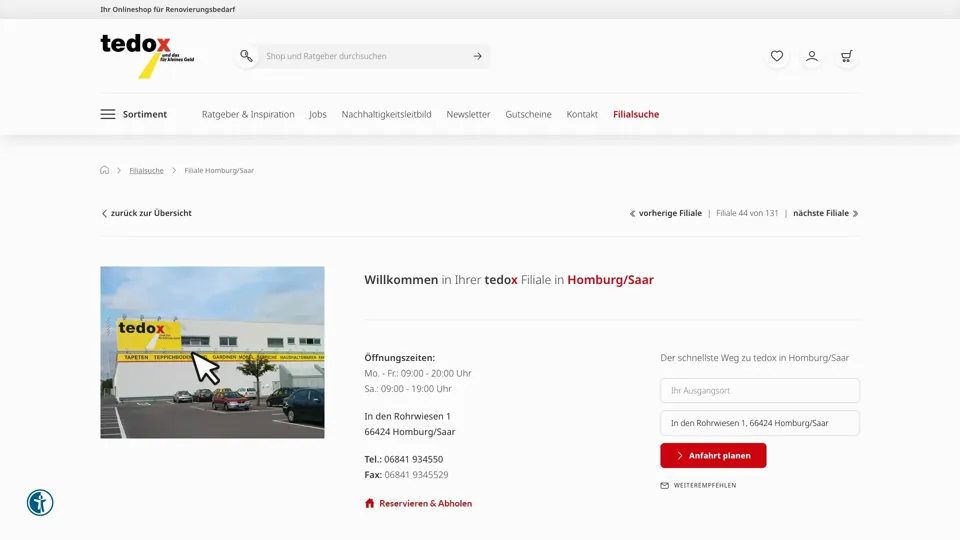Click the Mo. - Fr. opening hours line

[418, 373]
